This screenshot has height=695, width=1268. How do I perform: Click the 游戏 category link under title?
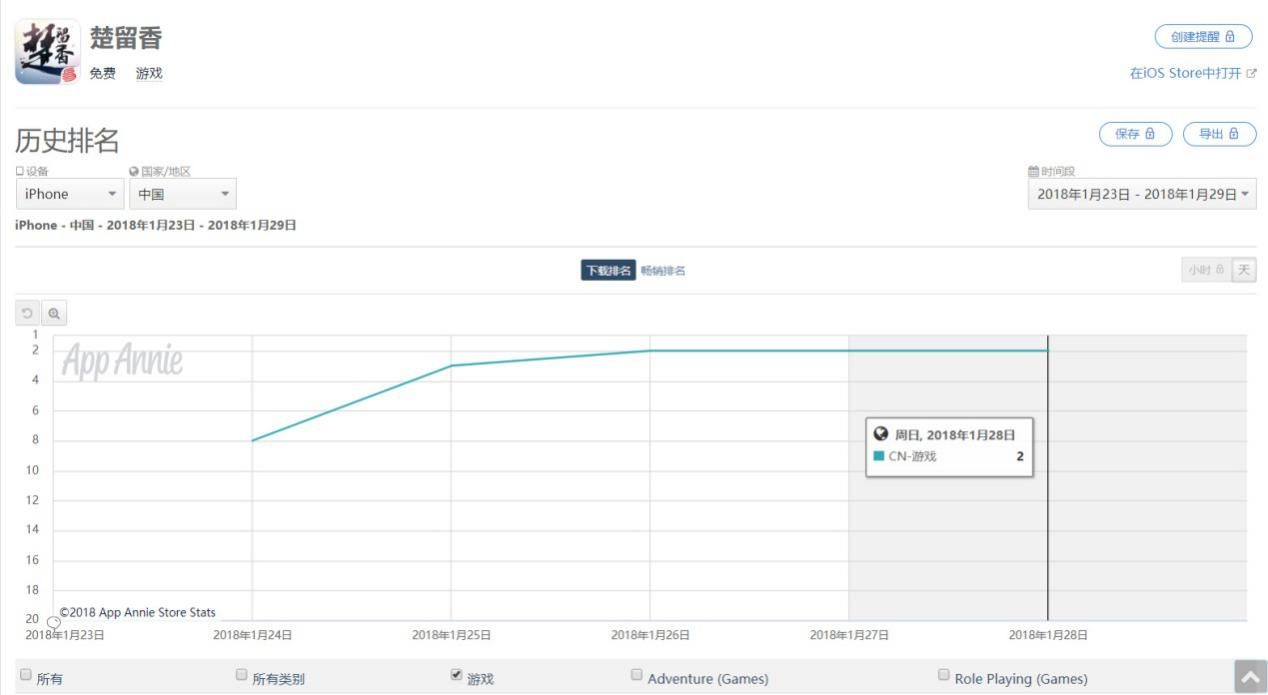coord(149,74)
